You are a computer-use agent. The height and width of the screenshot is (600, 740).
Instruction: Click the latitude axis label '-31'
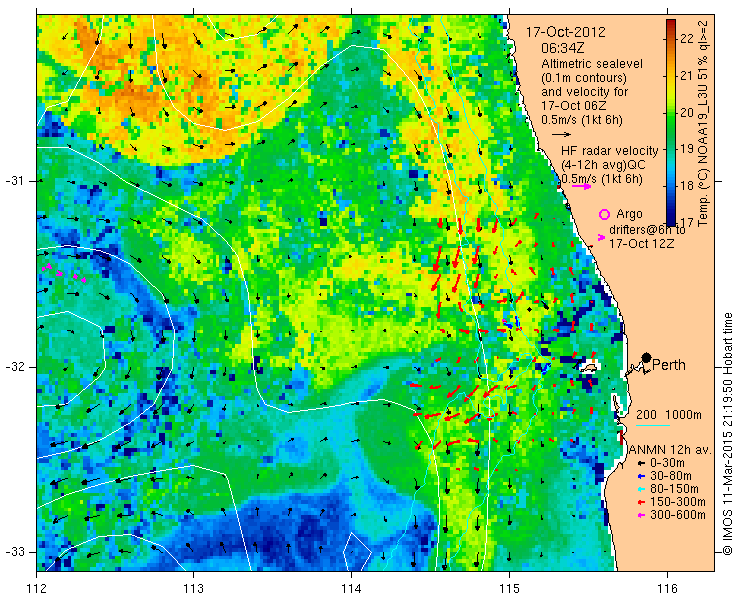coord(15,181)
